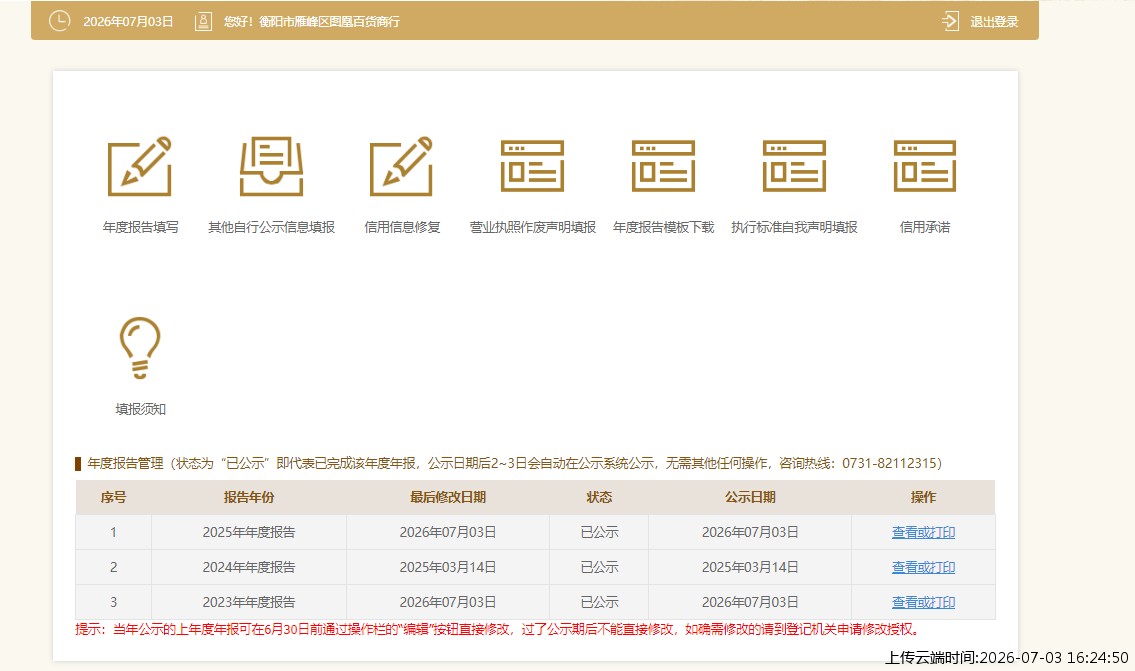Open 查看或打印 for the 2025年年度报告
The width and height of the screenshot is (1135, 671).
point(923,532)
